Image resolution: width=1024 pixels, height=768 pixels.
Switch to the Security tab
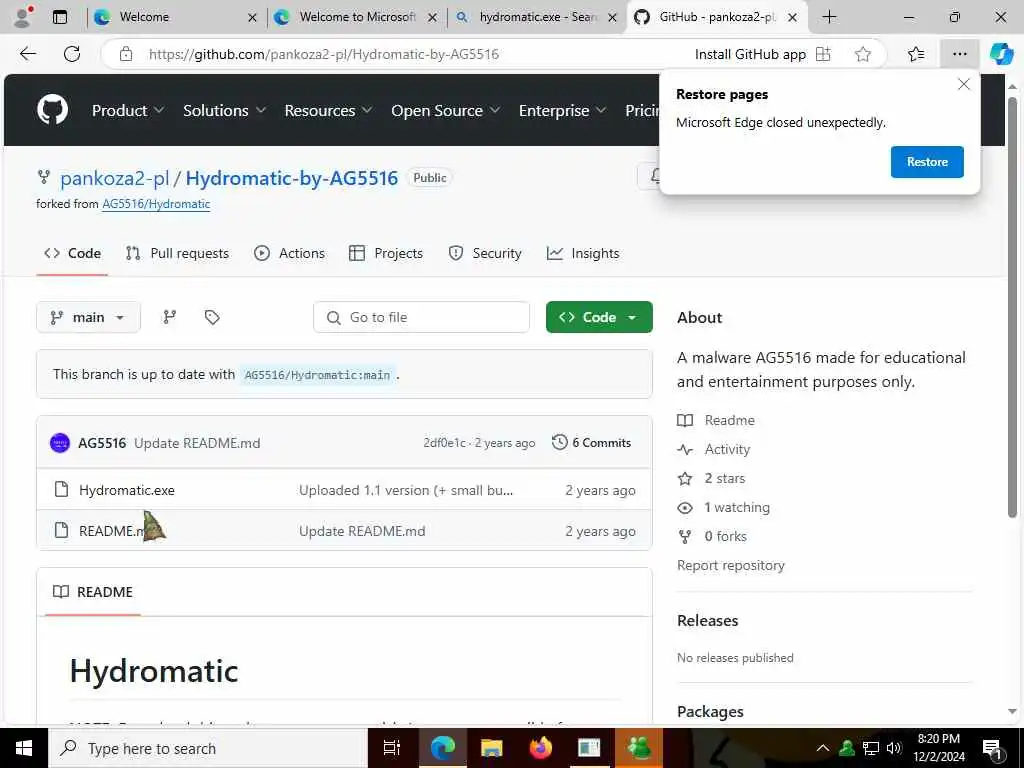coord(485,253)
